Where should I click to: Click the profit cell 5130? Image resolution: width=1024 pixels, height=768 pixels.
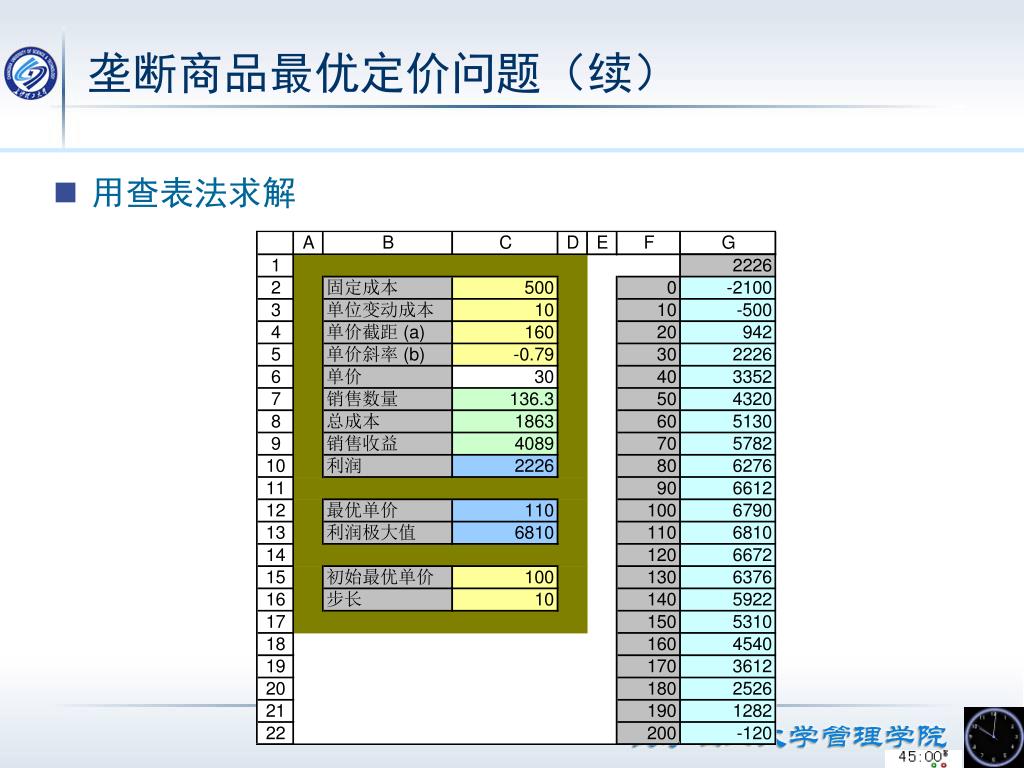click(x=728, y=421)
